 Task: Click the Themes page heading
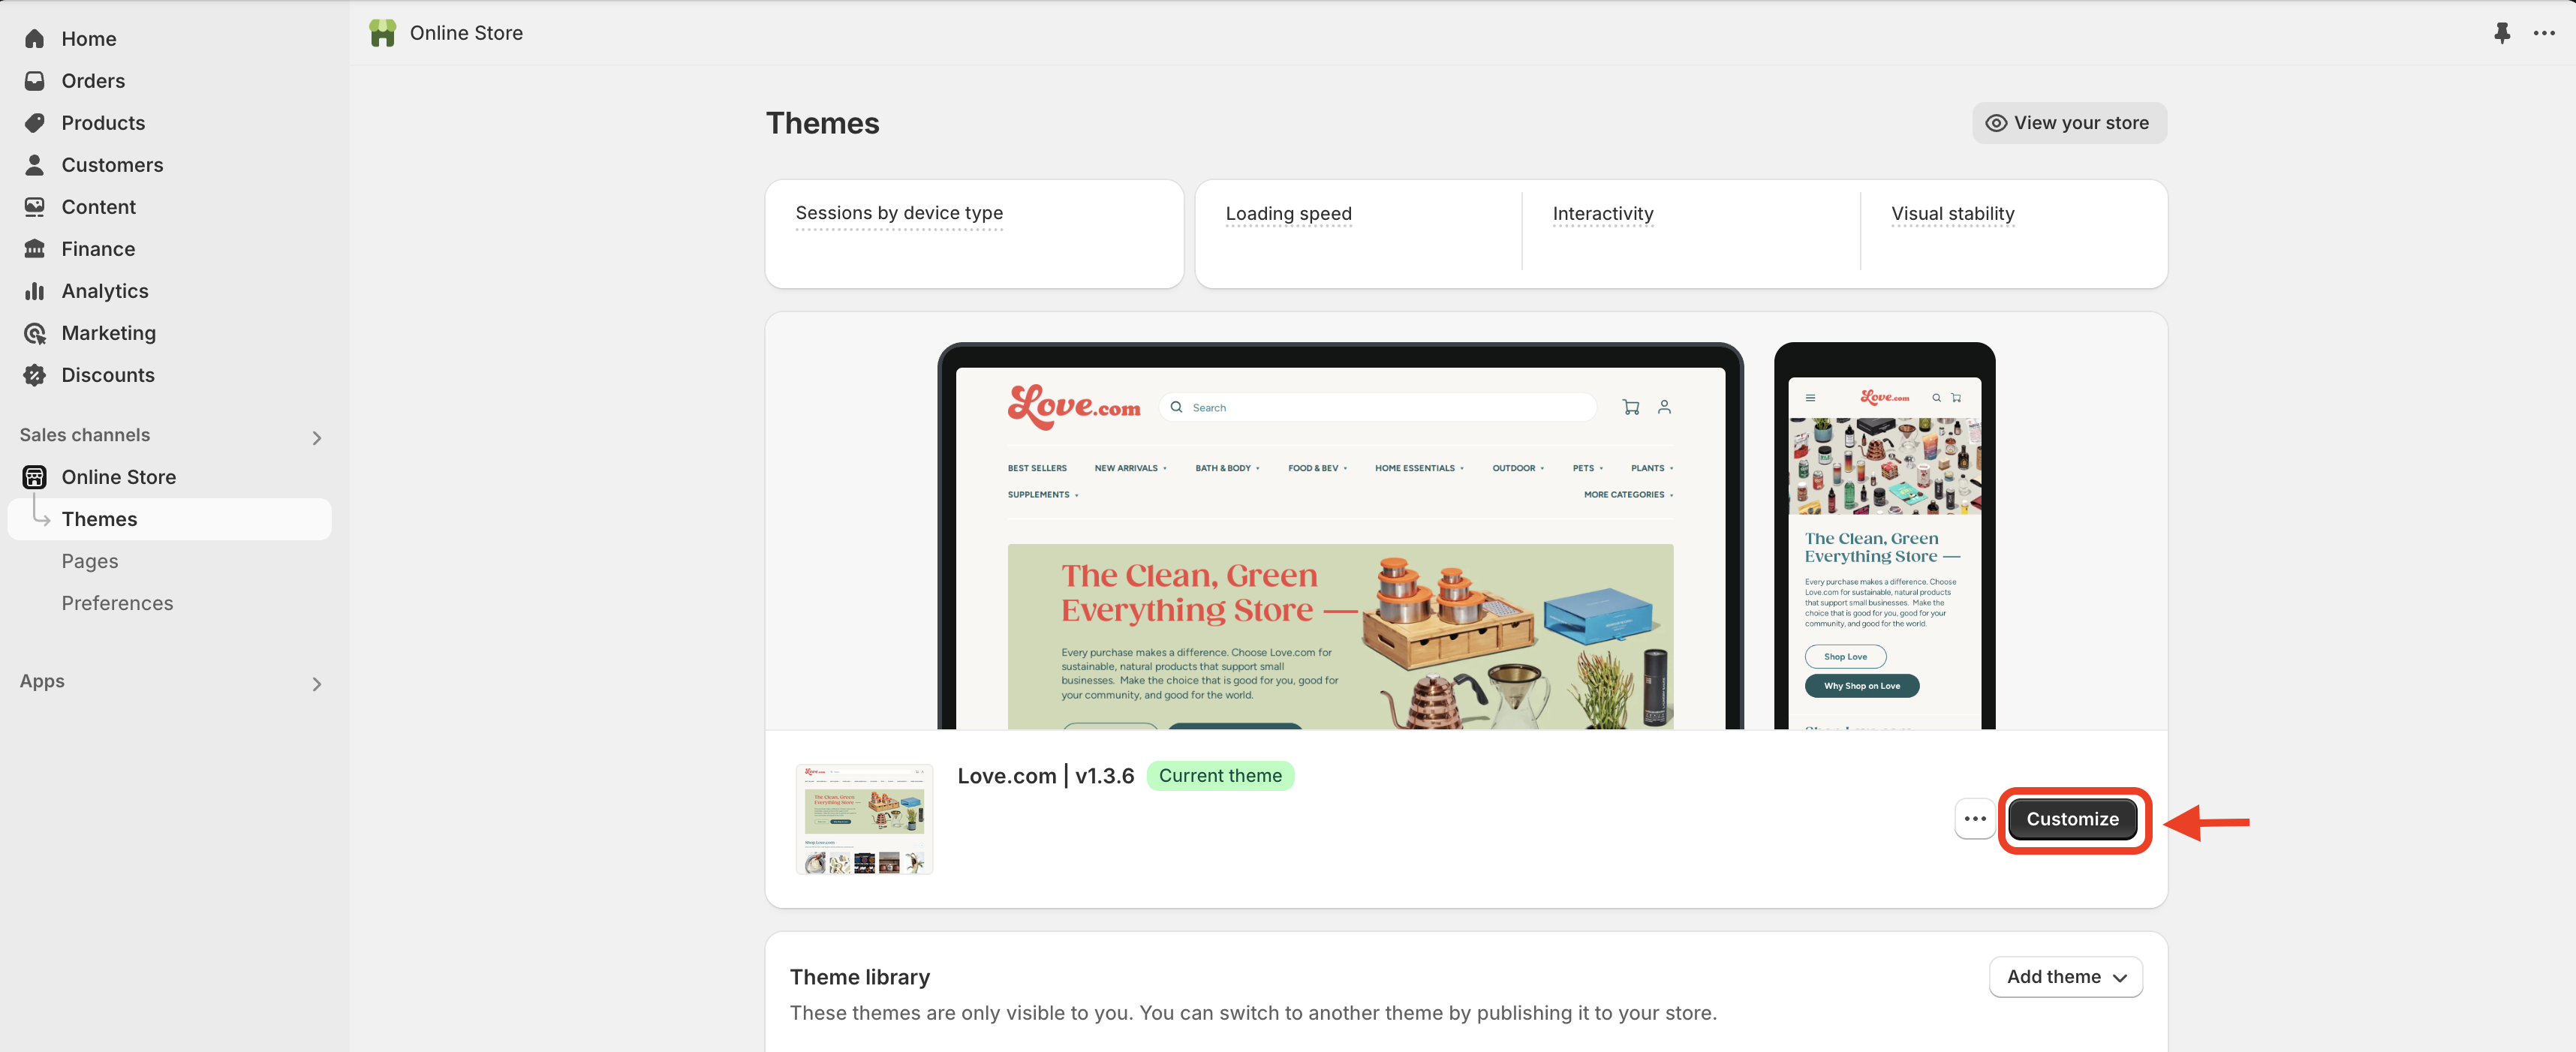(822, 123)
